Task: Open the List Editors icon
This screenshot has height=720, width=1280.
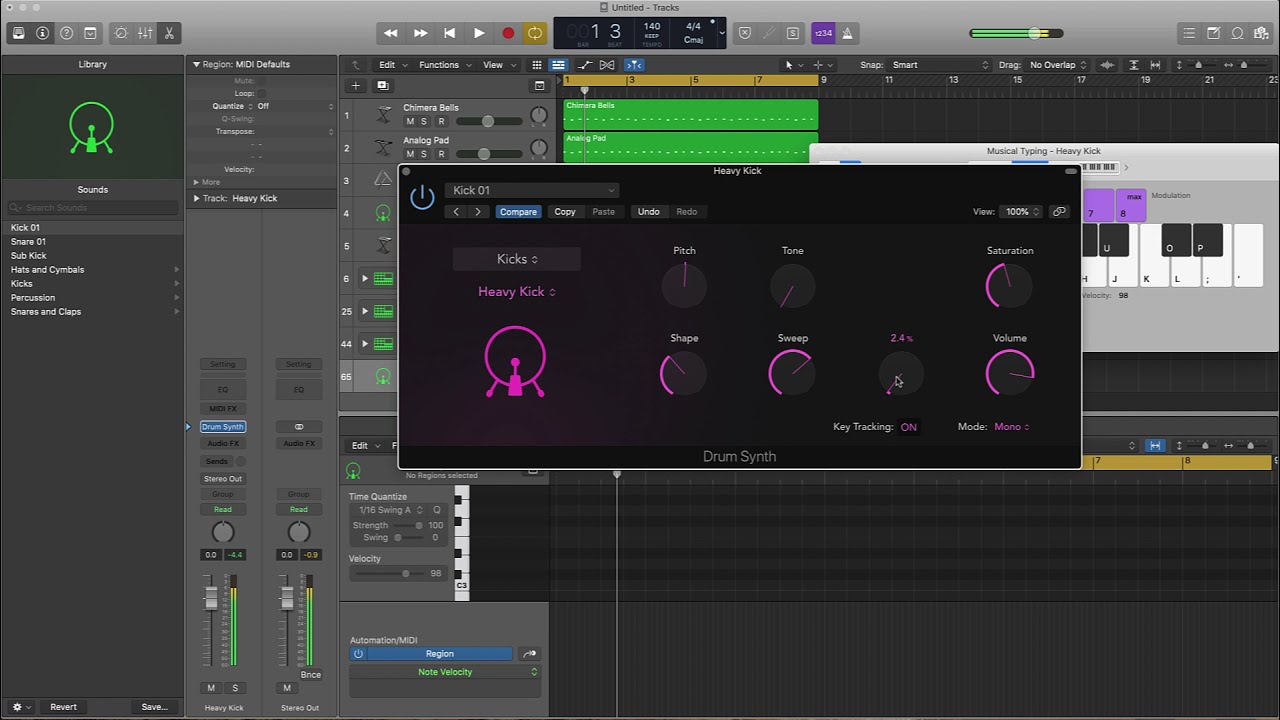Action: (x=1189, y=33)
